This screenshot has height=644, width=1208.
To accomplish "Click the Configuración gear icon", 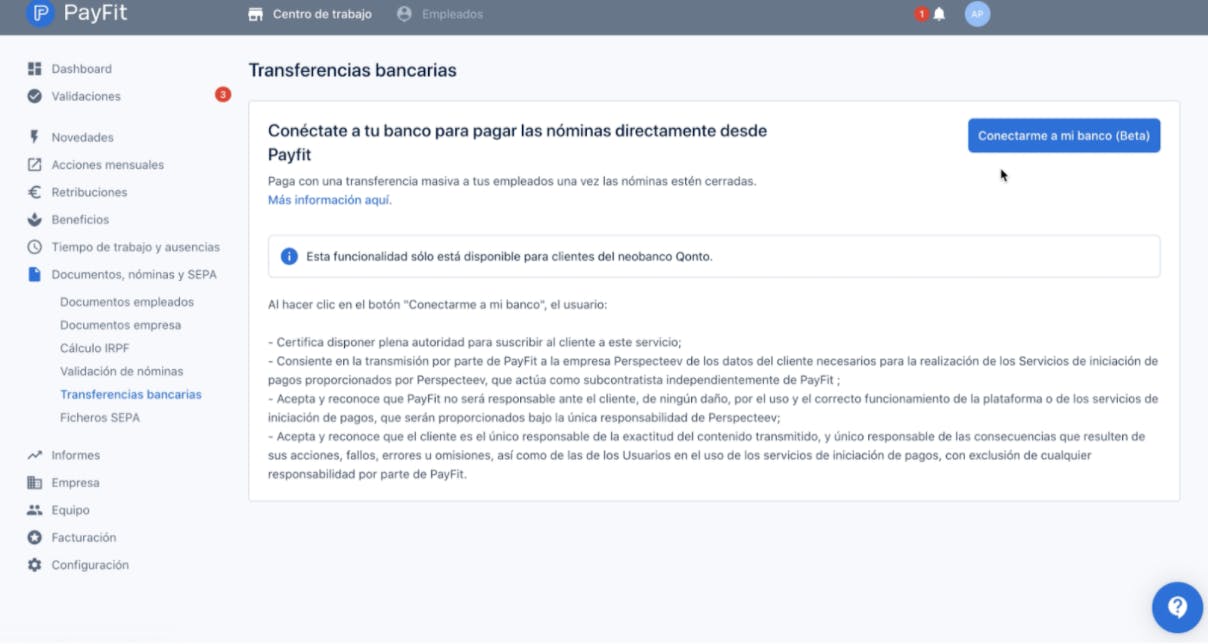I will 35,565.
